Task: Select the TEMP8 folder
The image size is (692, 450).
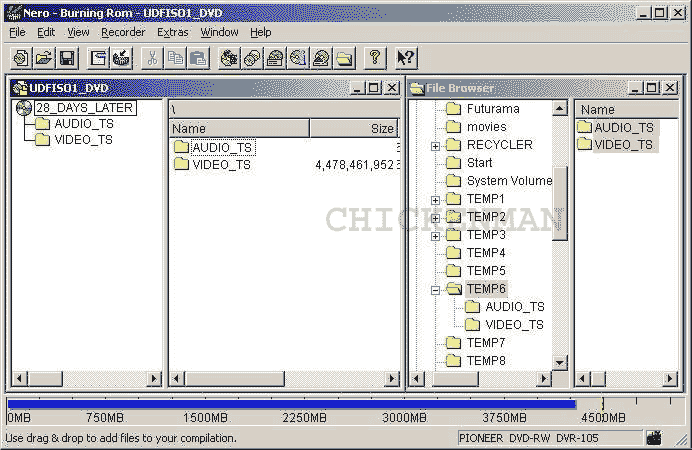Action: (486, 361)
